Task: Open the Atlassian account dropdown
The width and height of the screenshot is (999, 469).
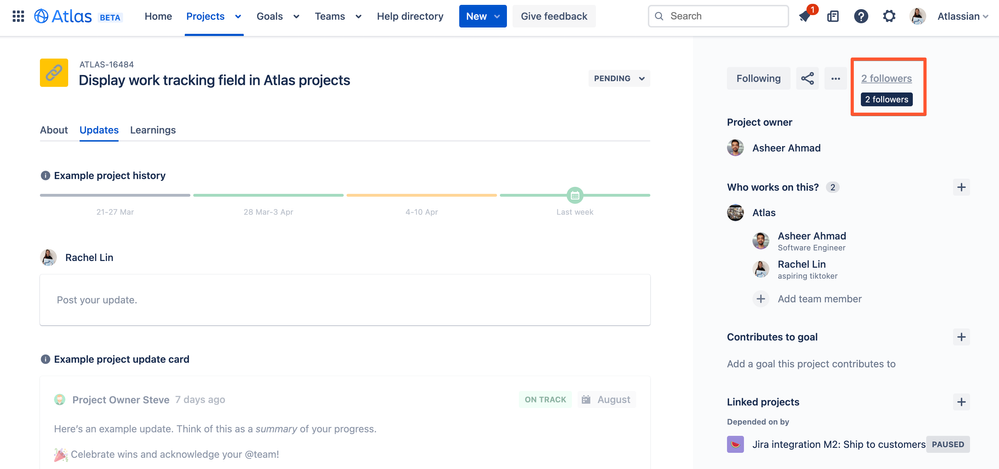Action: 962,17
